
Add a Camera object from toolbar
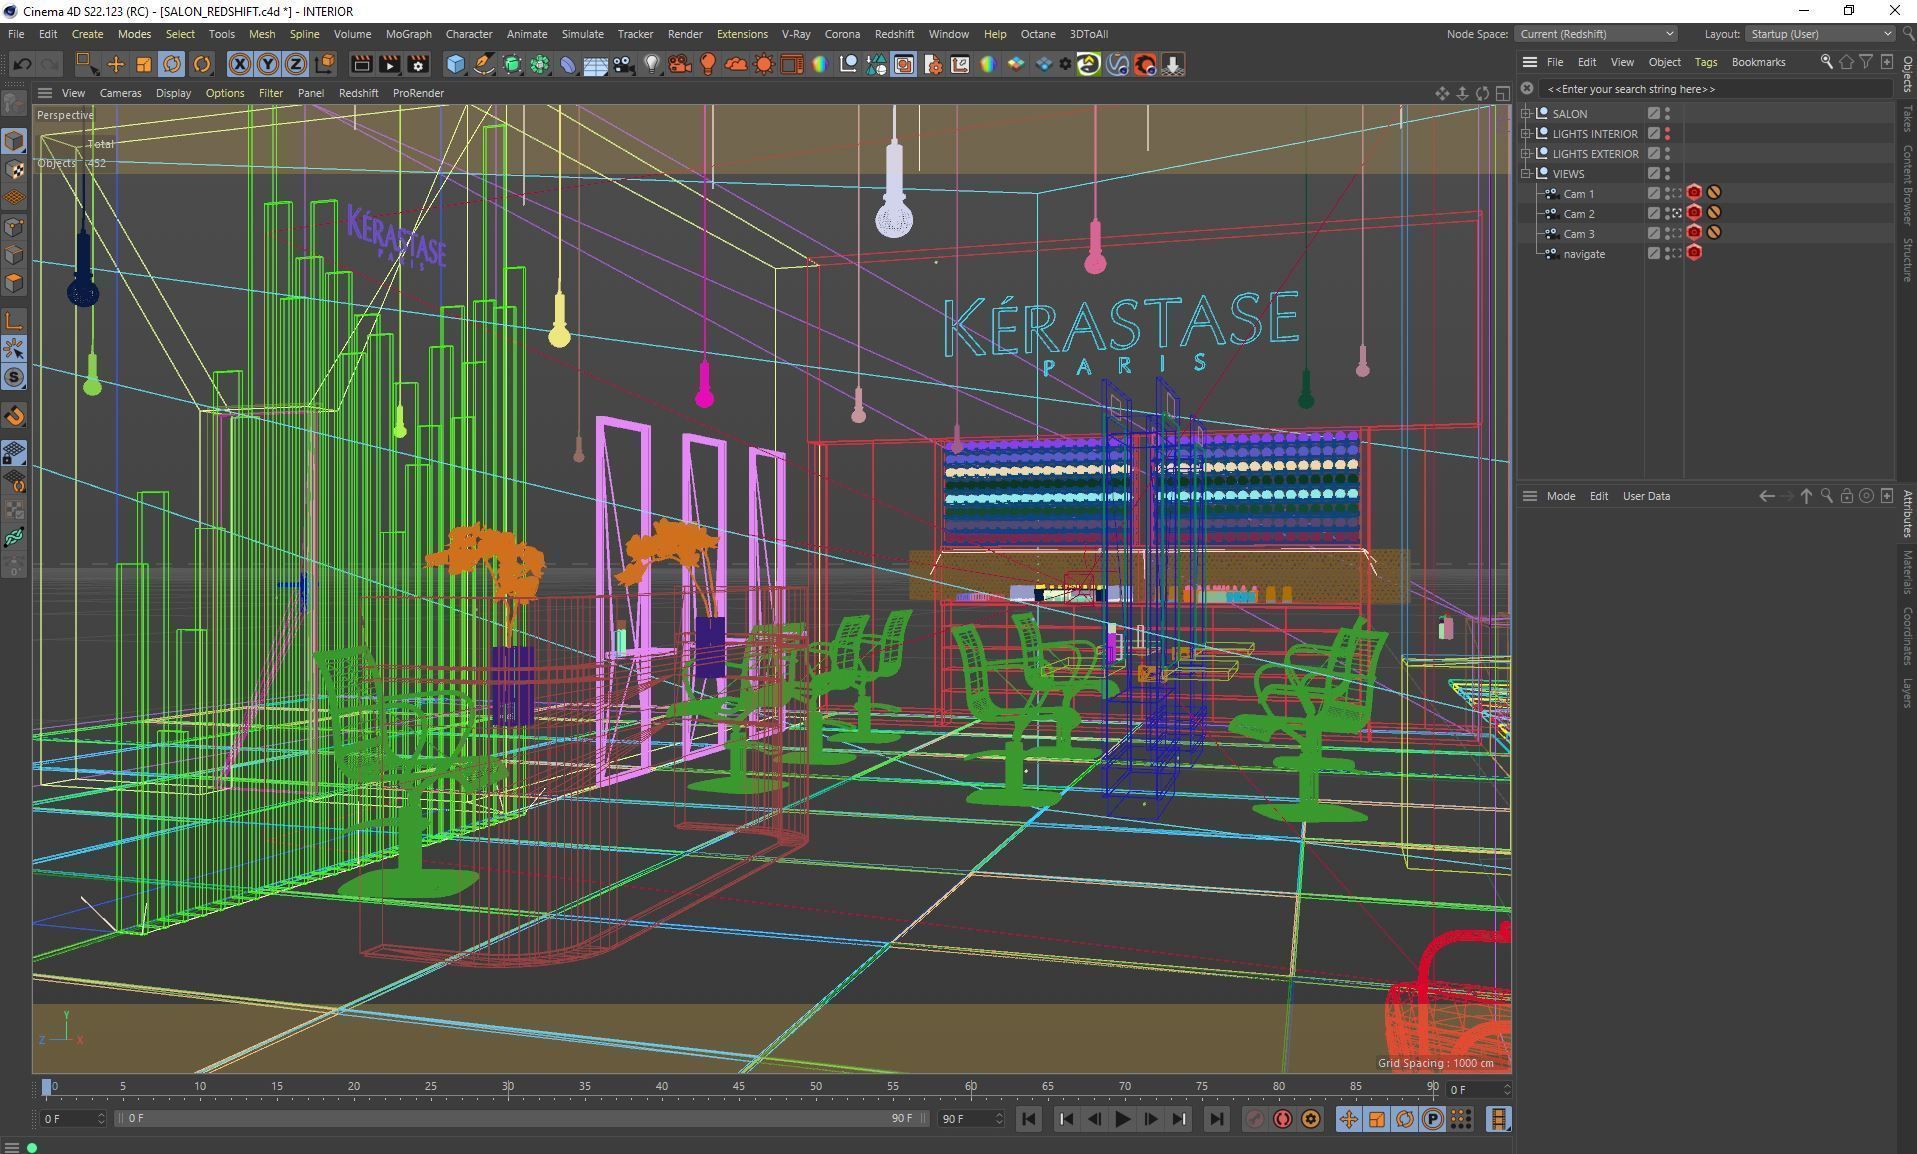click(623, 64)
